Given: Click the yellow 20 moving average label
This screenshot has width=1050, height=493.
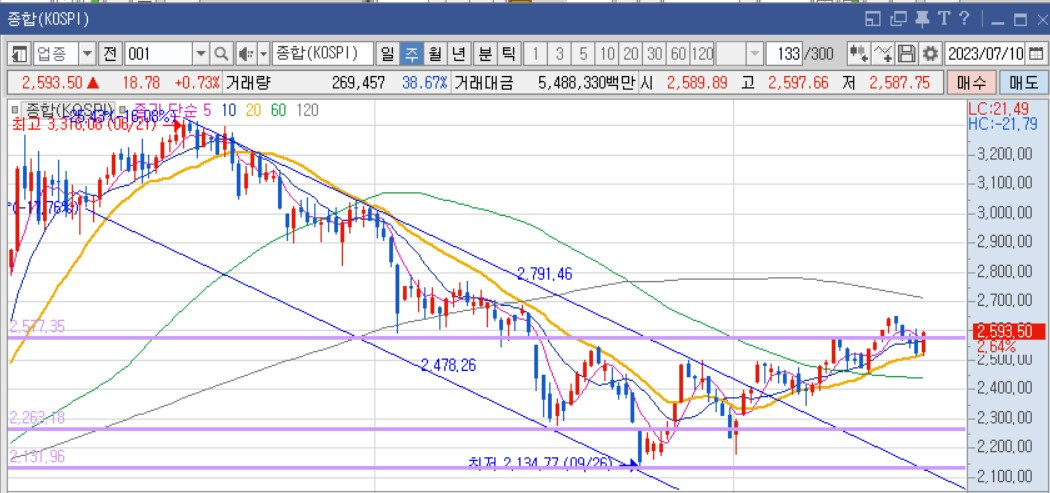Looking at the screenshot, I should (254, 111).
